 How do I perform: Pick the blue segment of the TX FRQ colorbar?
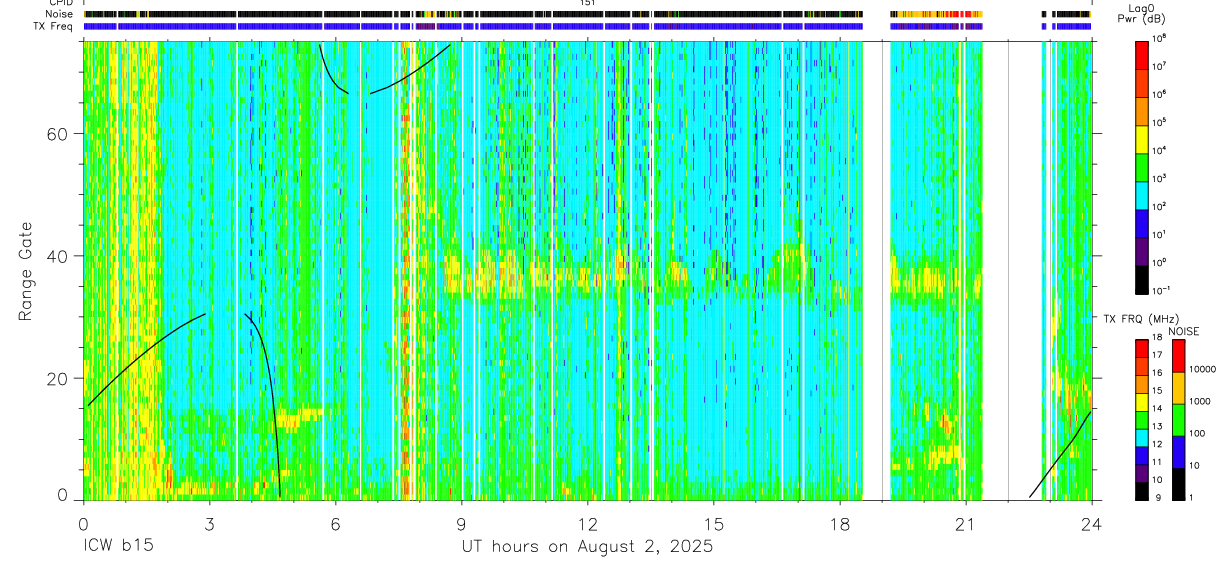[x=1143, y=455]
